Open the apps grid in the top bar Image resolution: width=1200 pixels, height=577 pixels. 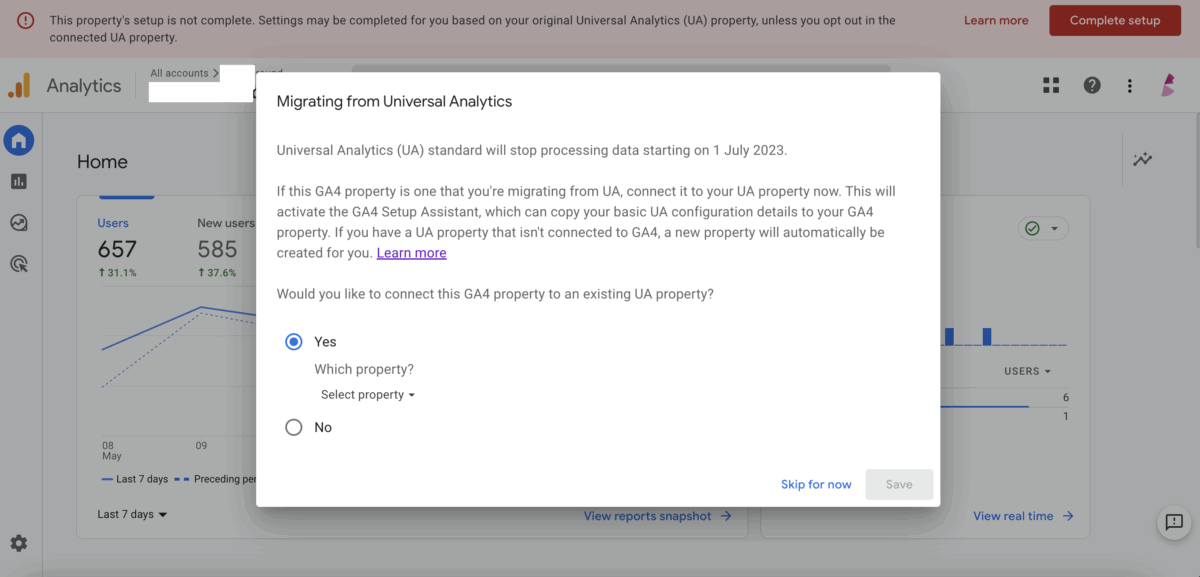1050,85
